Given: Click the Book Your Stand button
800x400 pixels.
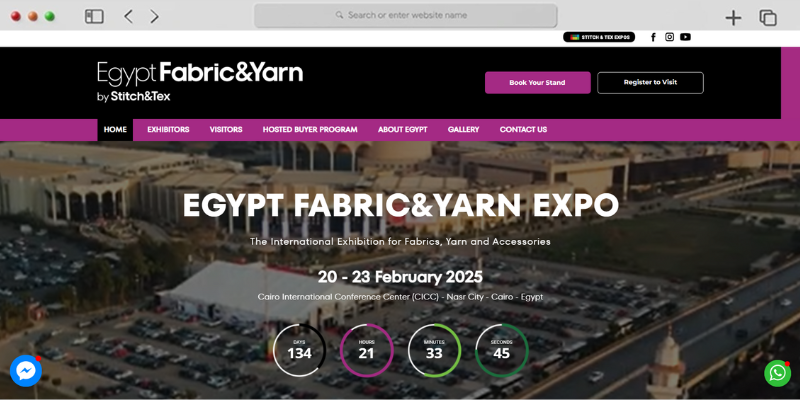Looking at the screenshot, I should pyautogui.click(x=537, y=83).
